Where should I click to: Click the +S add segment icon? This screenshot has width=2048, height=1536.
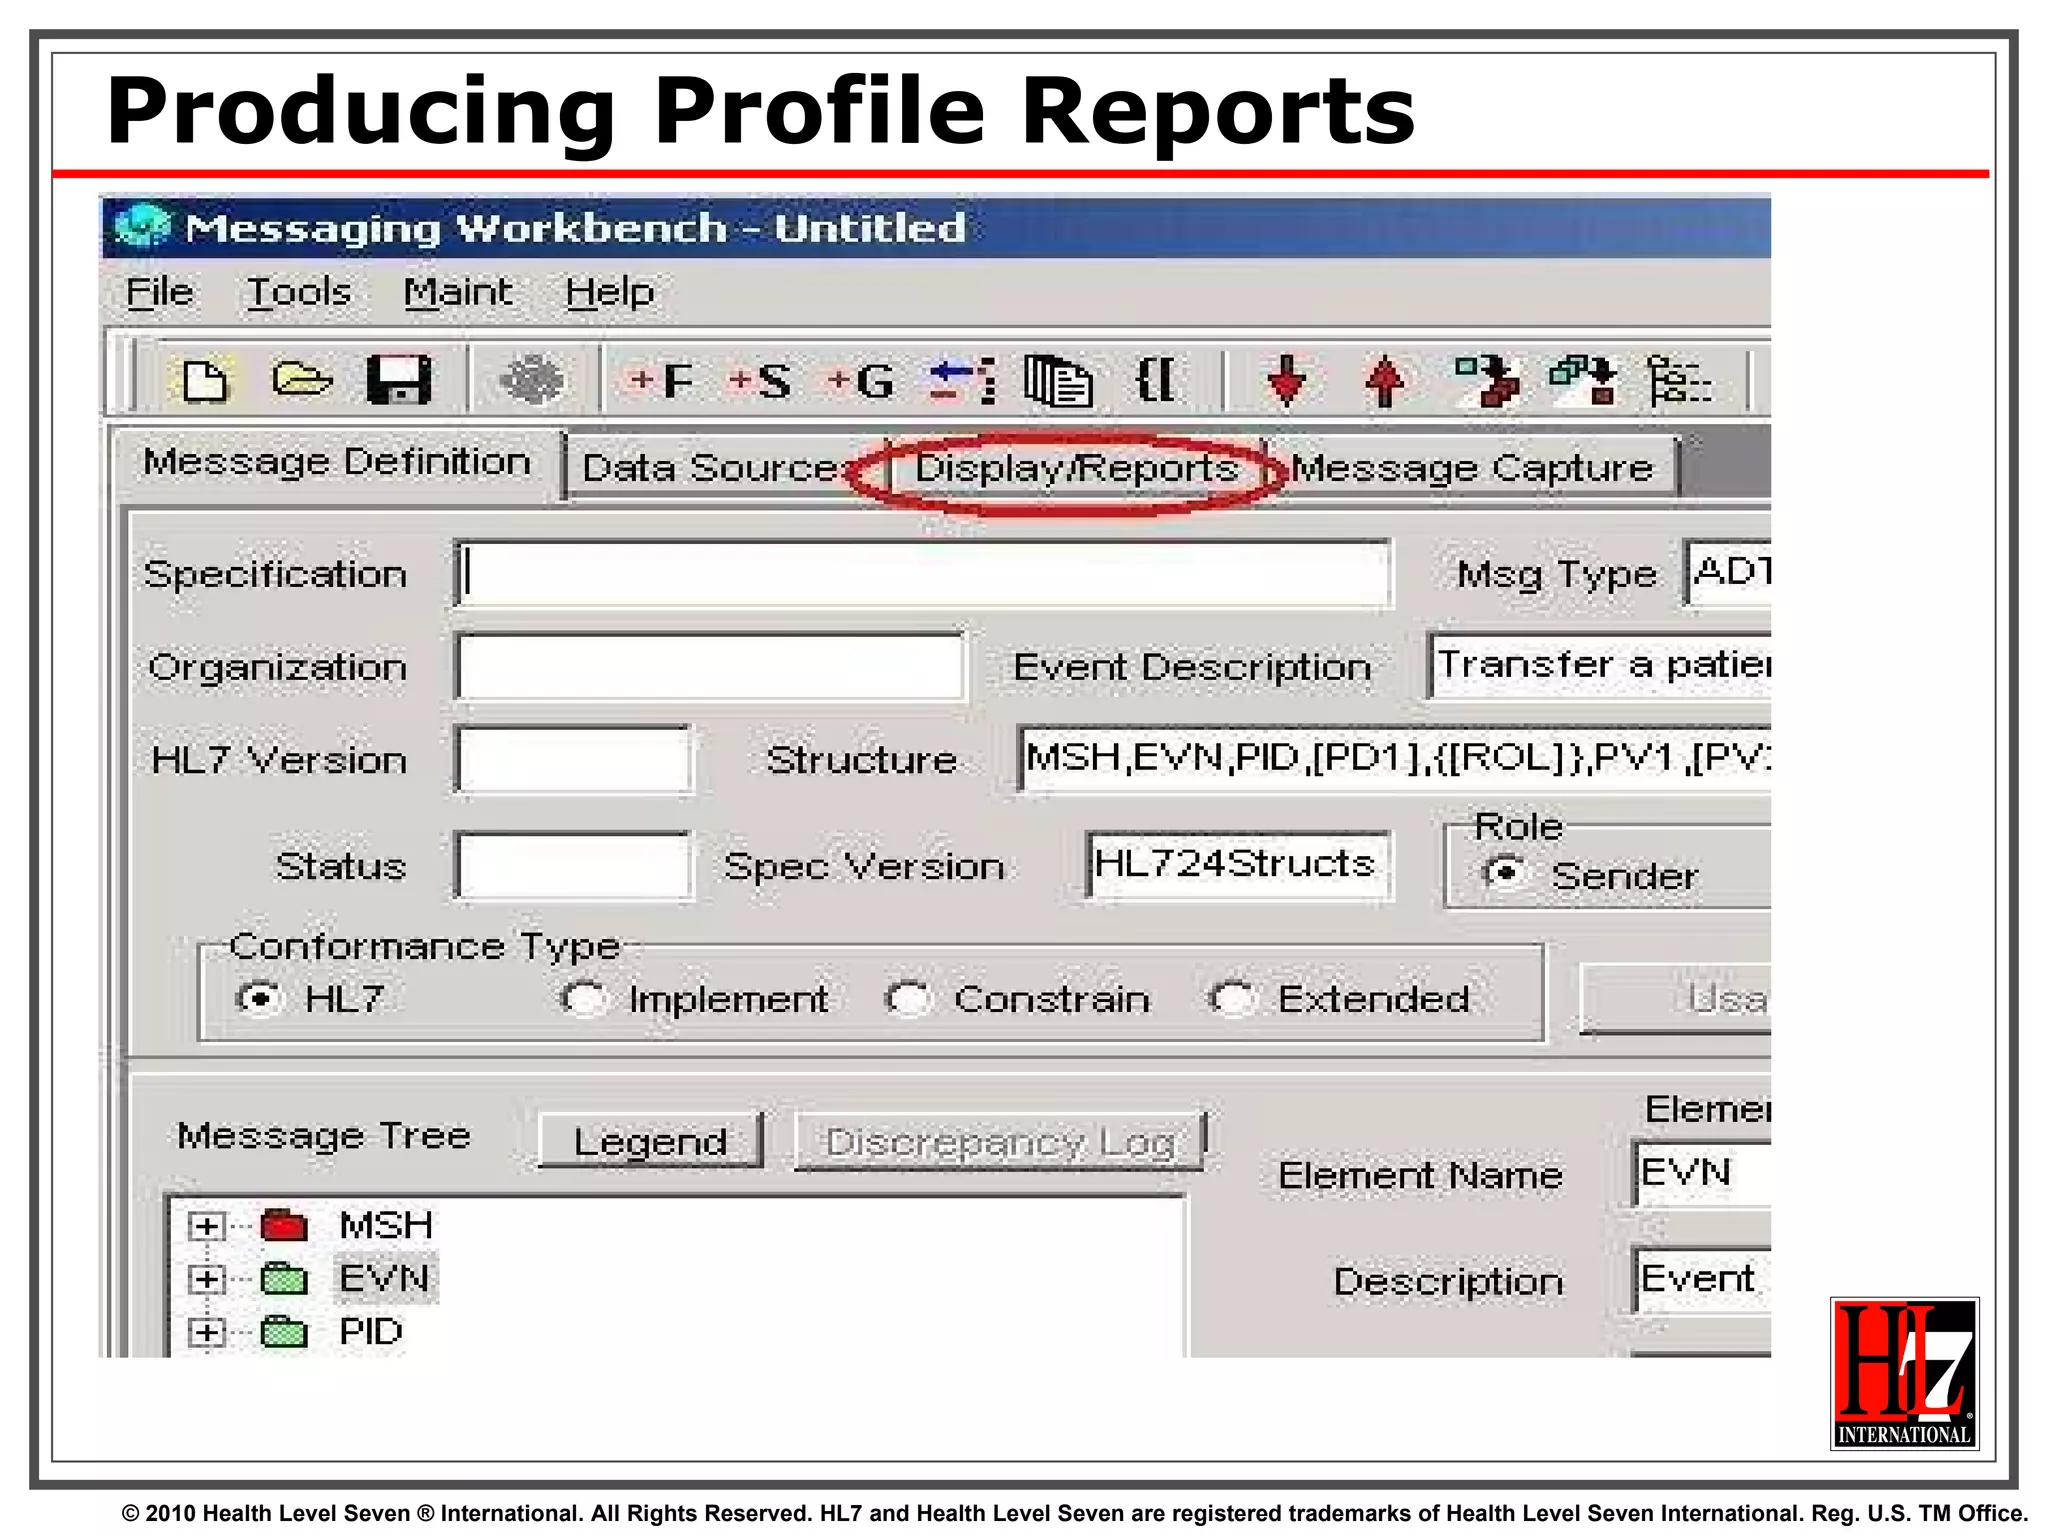coord(760,381)
